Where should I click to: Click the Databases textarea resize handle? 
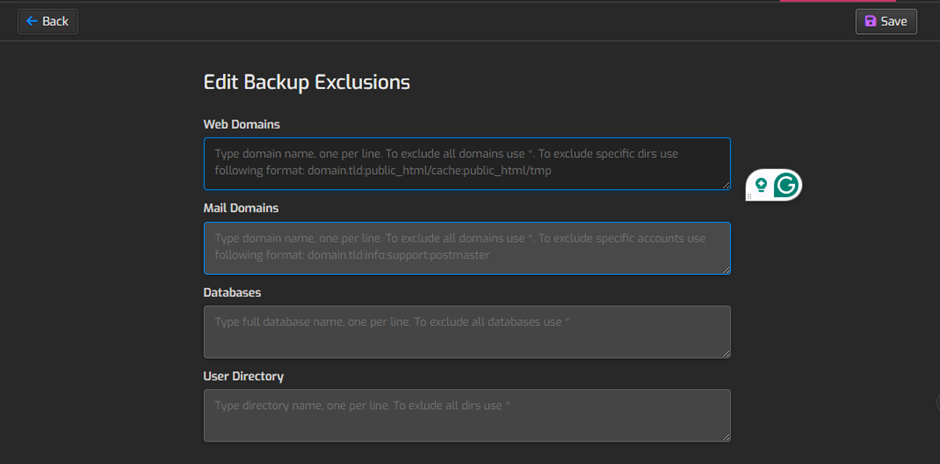[x=726, y=353]
